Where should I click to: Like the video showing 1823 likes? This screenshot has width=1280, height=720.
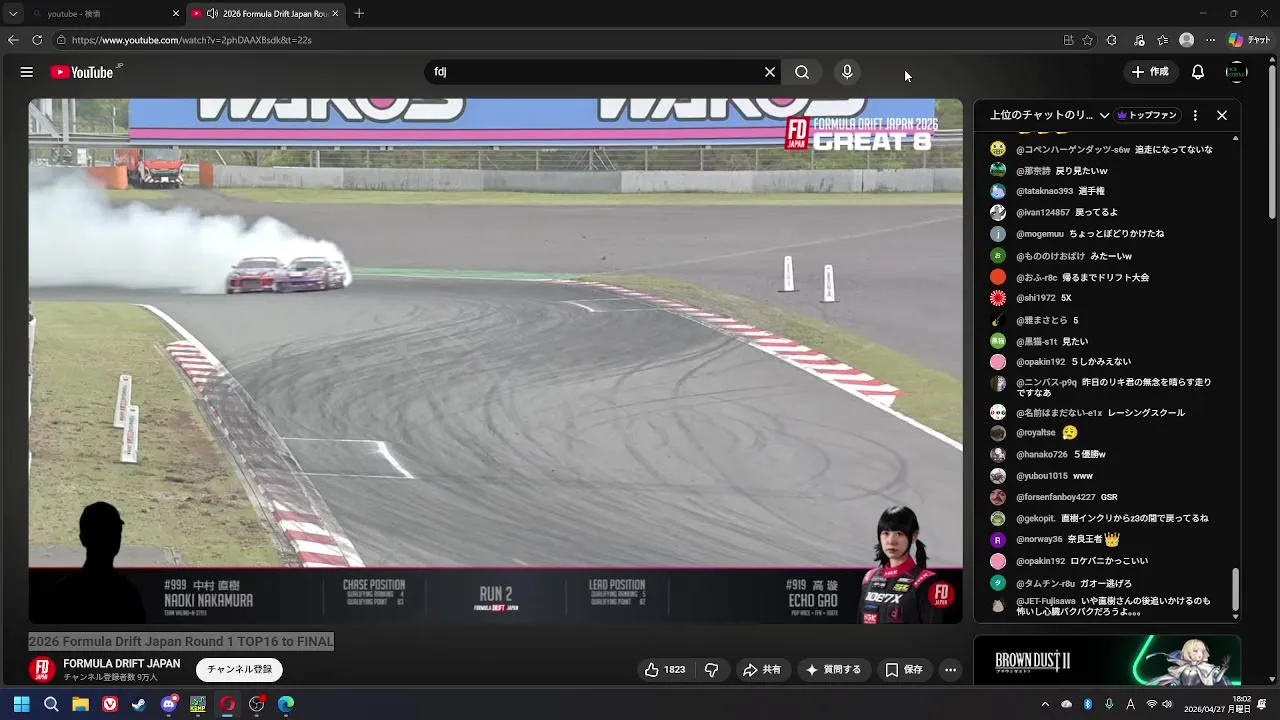coord(665,669)
